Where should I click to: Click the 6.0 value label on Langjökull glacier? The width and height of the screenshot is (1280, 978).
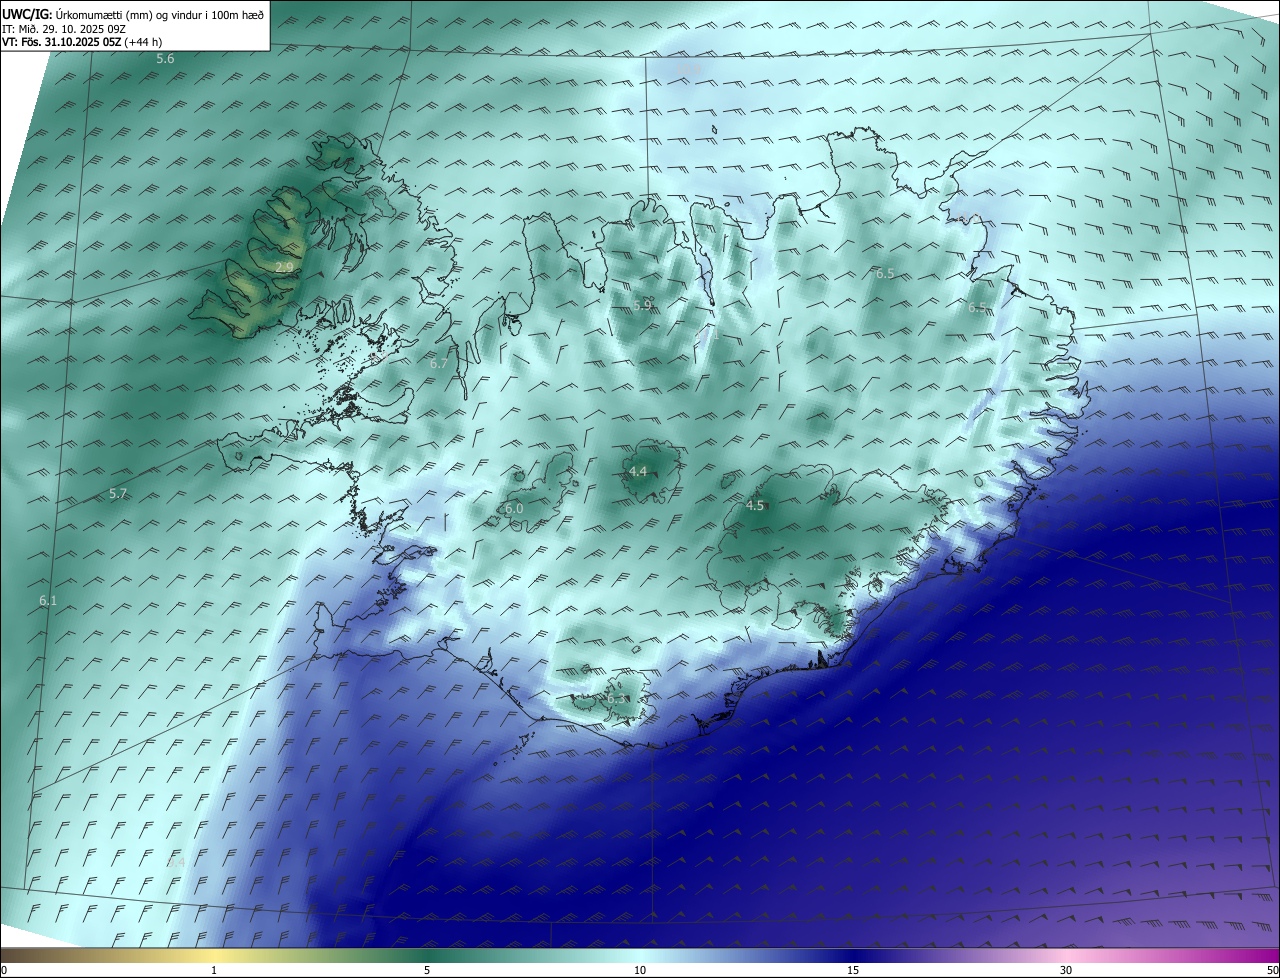[514, 508]
